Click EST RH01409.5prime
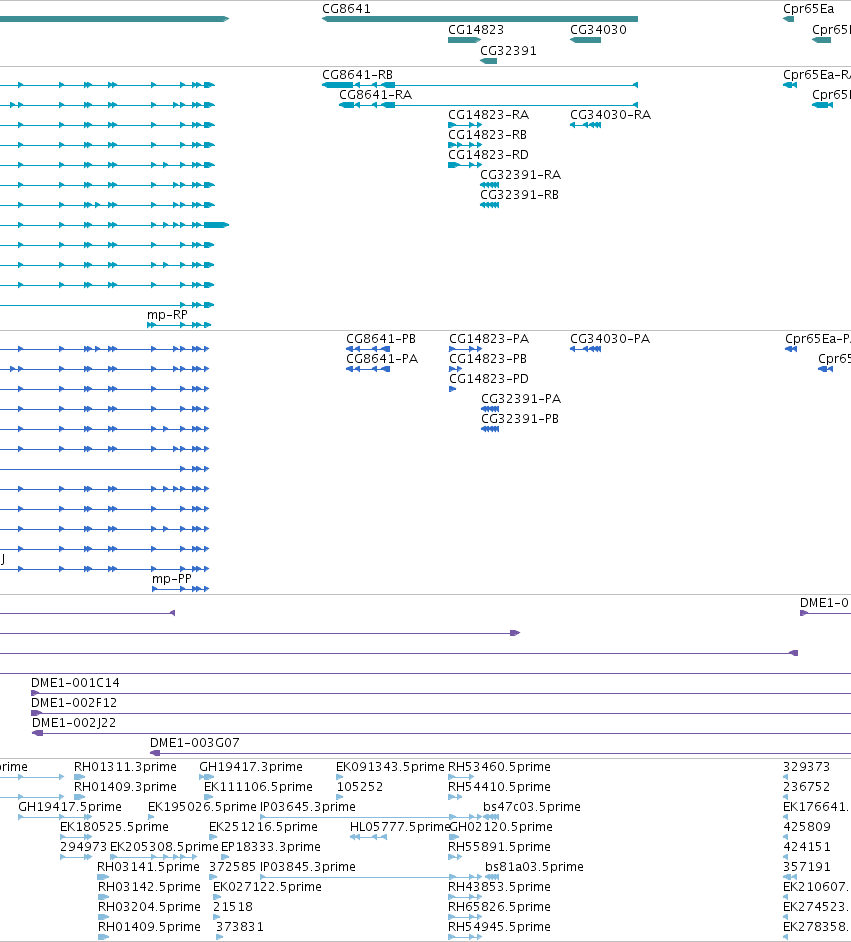 [x=150, y=927]
